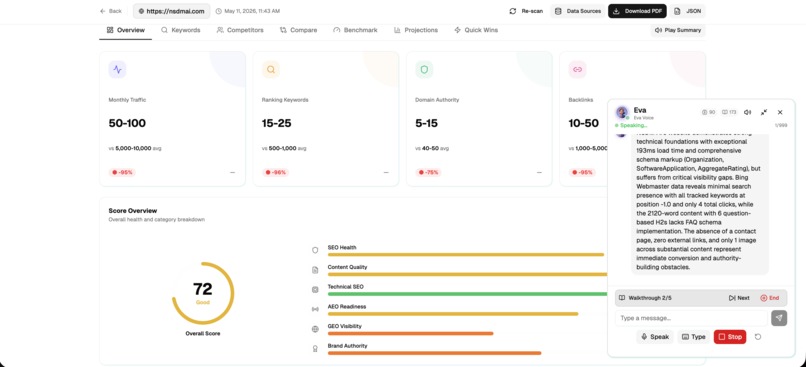This screenshot has width=806, height=367.
Task: Click Eva's avatar in the chat panel
Action: click(x=622, y=113)
